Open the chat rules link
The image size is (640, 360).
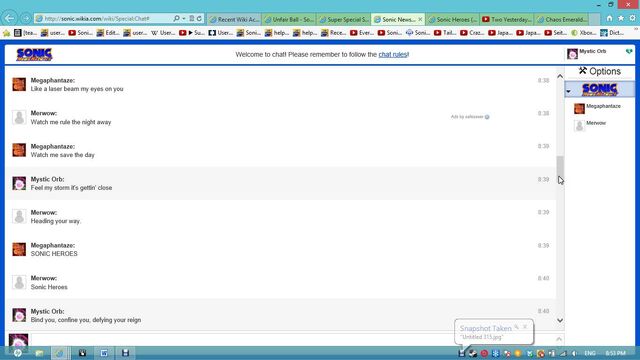coord(393,55)
